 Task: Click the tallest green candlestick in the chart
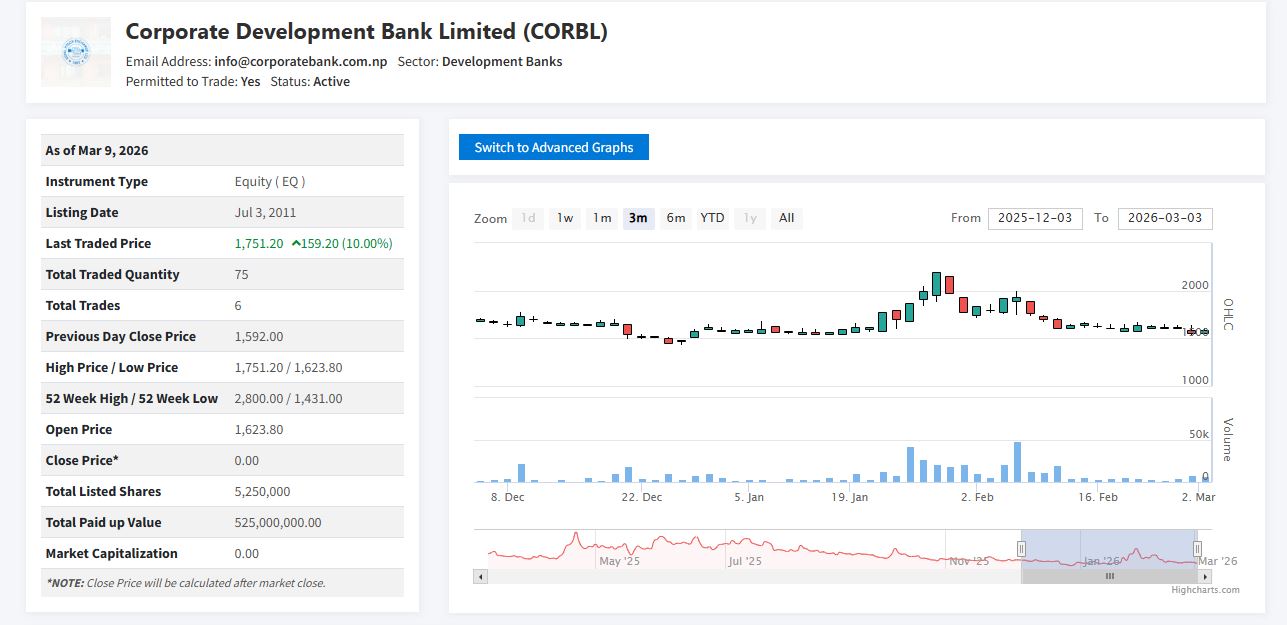point(936,284)
